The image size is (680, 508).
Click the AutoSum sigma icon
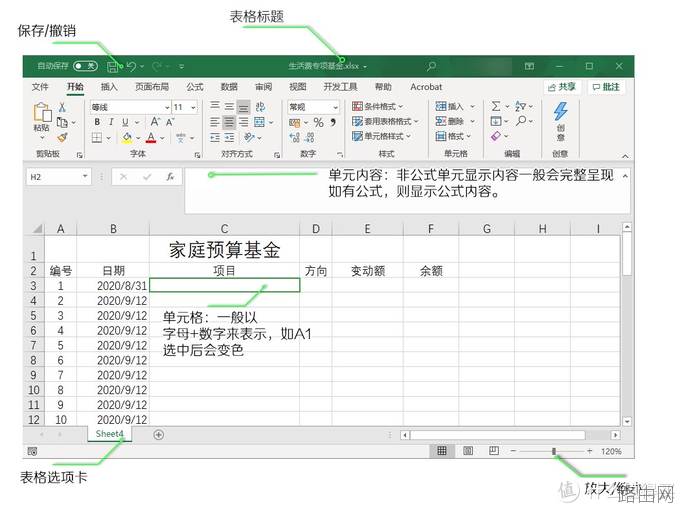coord(496,106)
